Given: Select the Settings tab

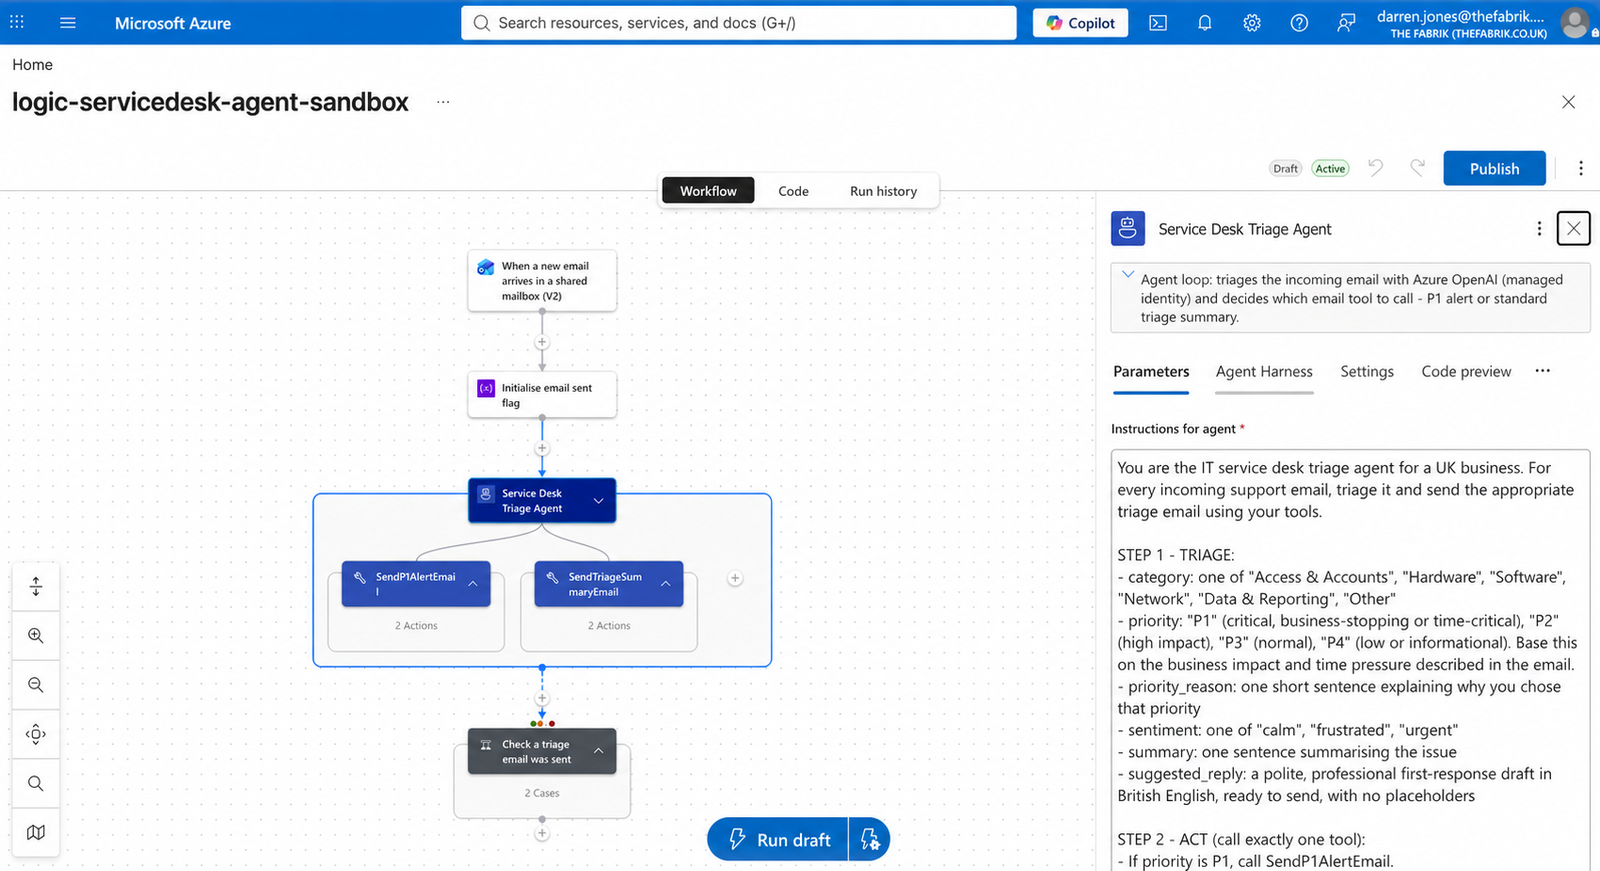Looking at the screenshot, I should (x=1367, y=371).
